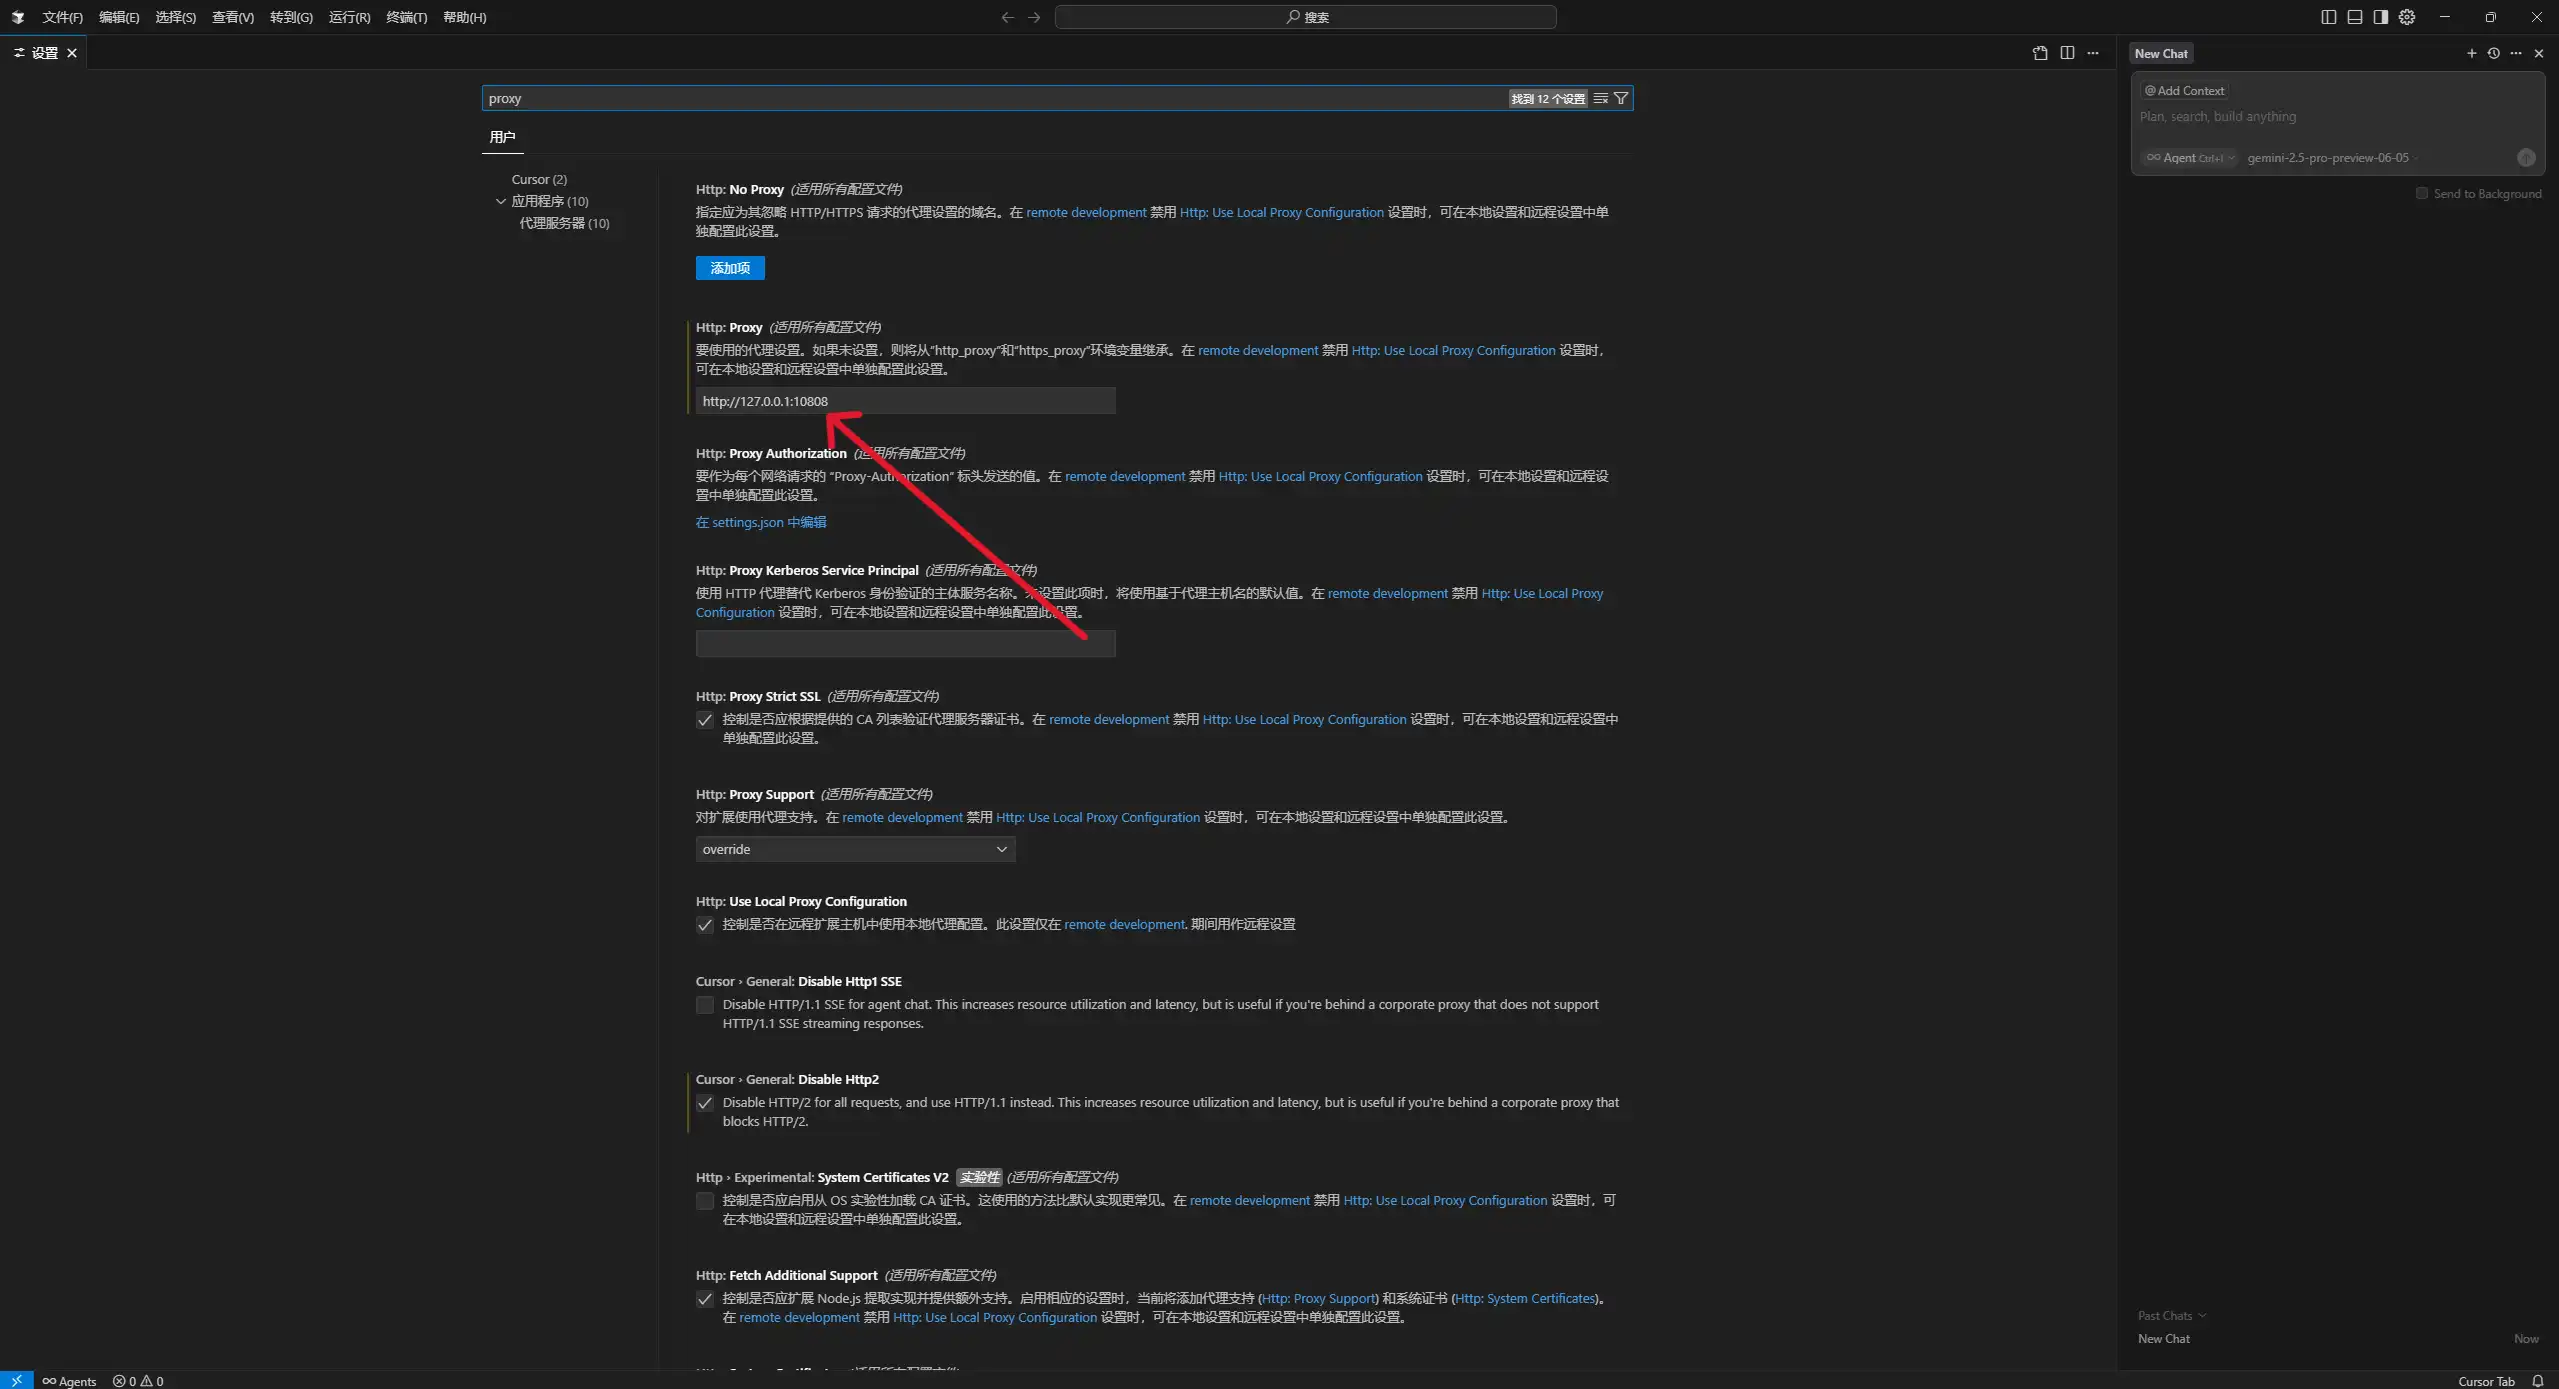Open the Proxy Support override dropdown
Viewport: 2559px width, 1389px height.
tap(855, 849)
